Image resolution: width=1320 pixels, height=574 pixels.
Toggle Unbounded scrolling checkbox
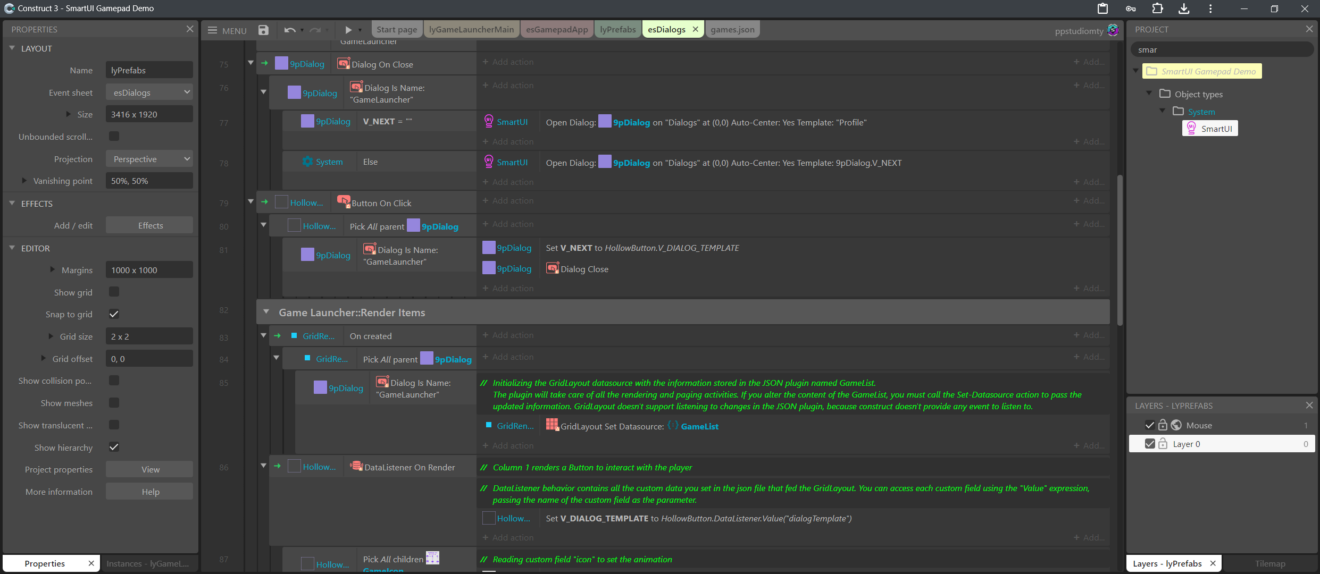coord(113,136)
